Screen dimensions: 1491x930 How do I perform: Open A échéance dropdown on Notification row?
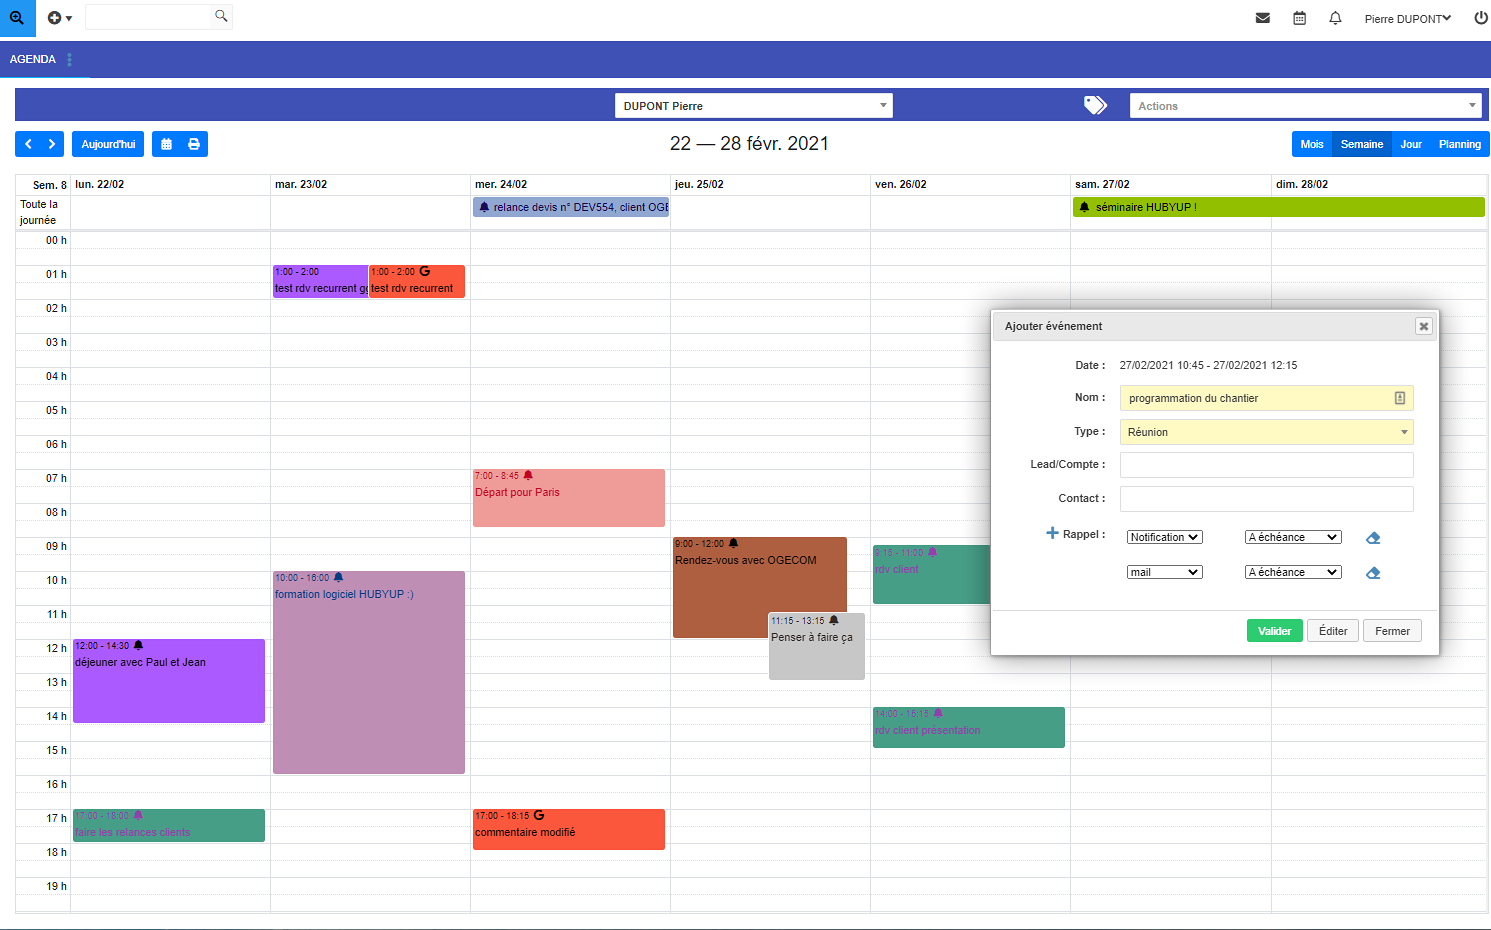1293,537
